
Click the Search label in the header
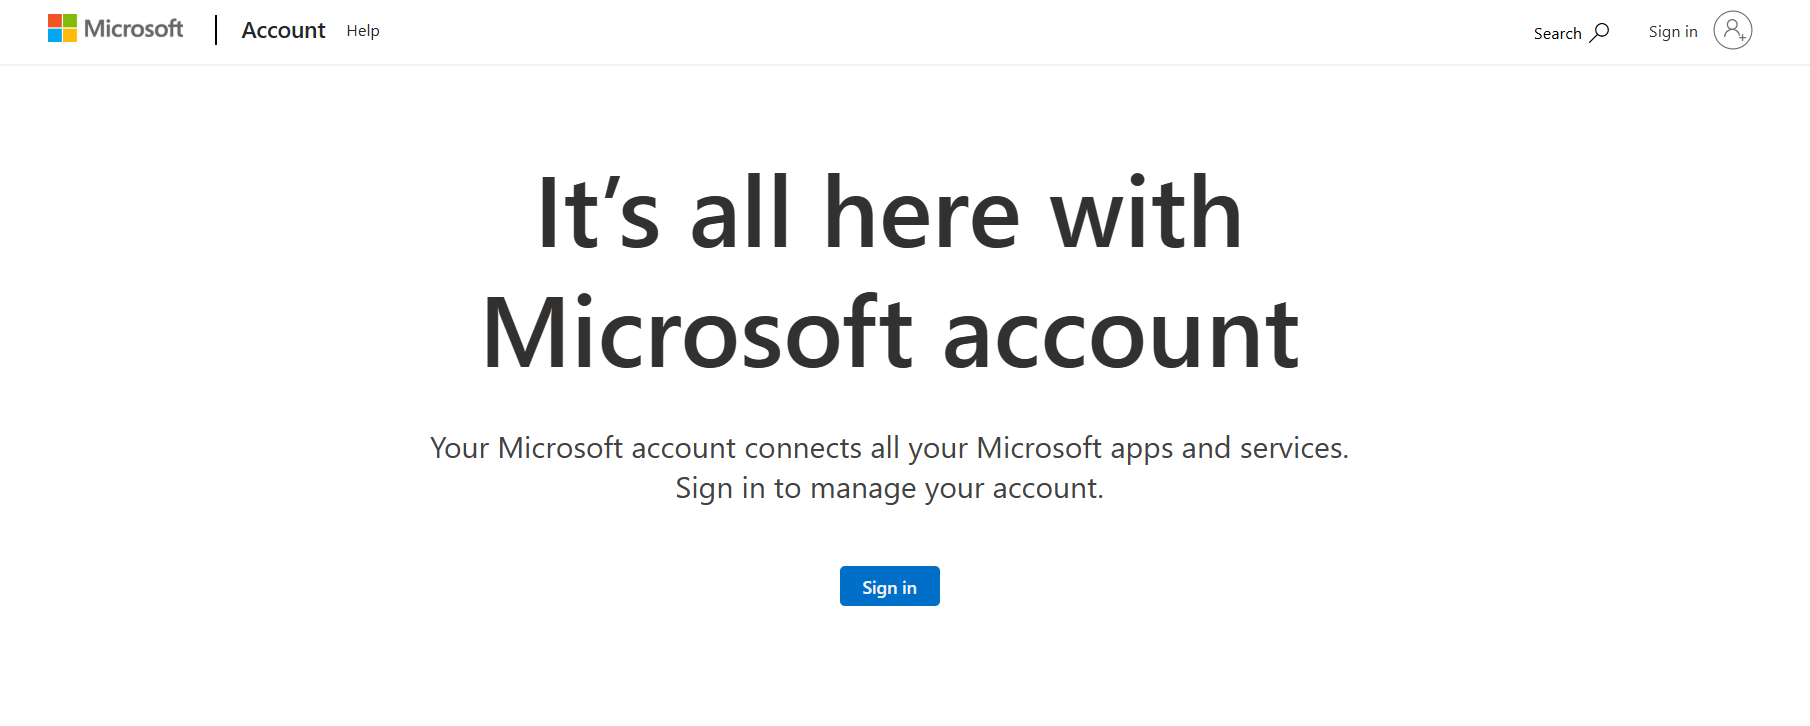(1556, 33)
